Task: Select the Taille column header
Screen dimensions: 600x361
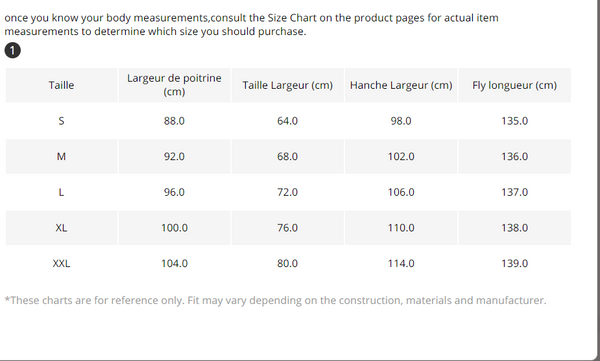Action: coord(61,85)
